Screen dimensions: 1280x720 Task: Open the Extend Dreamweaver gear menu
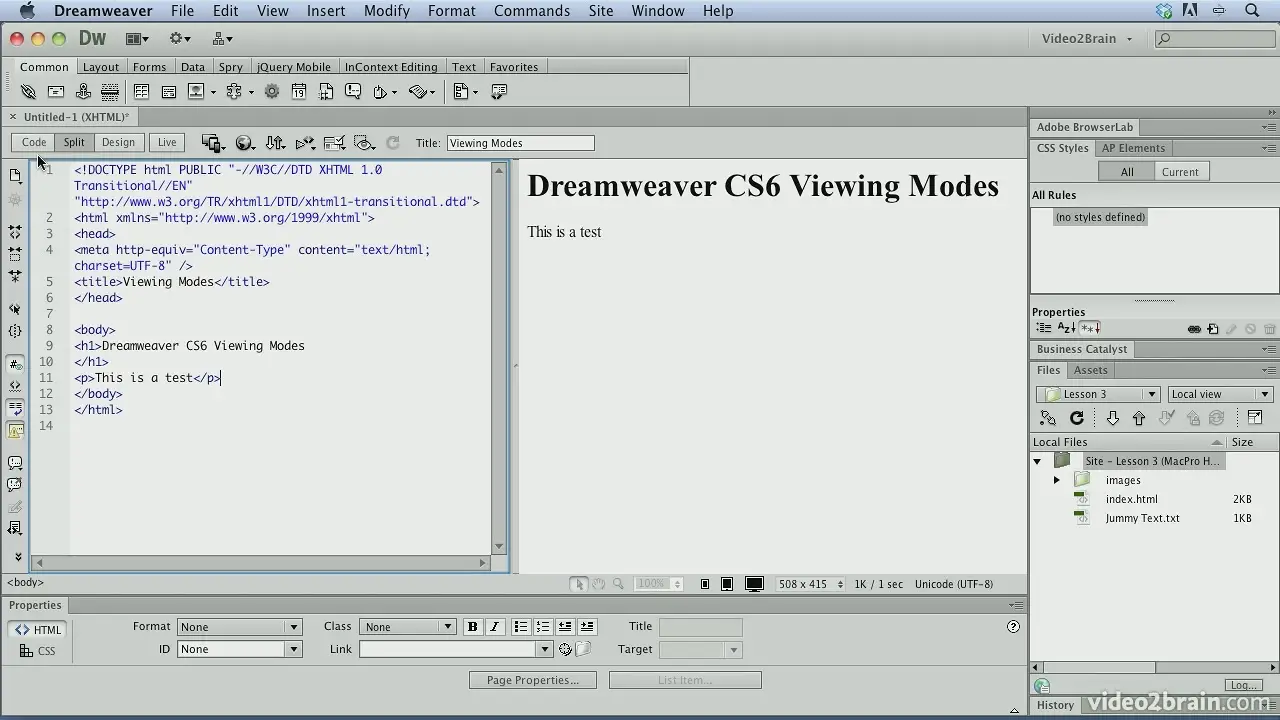(x=181, y=39)
